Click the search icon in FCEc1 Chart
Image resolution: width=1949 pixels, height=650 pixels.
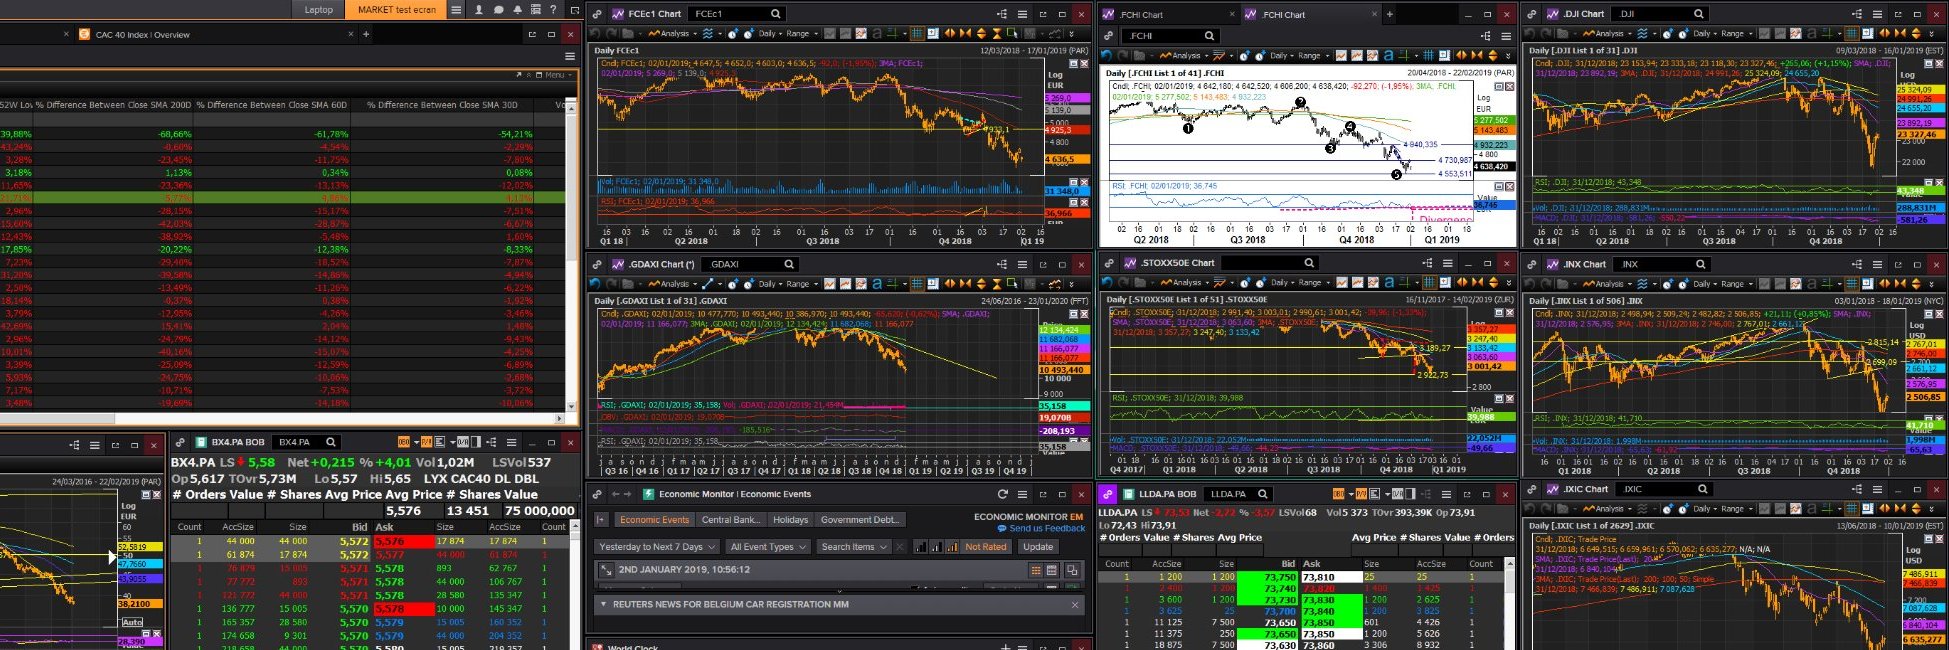coord(775,14)
